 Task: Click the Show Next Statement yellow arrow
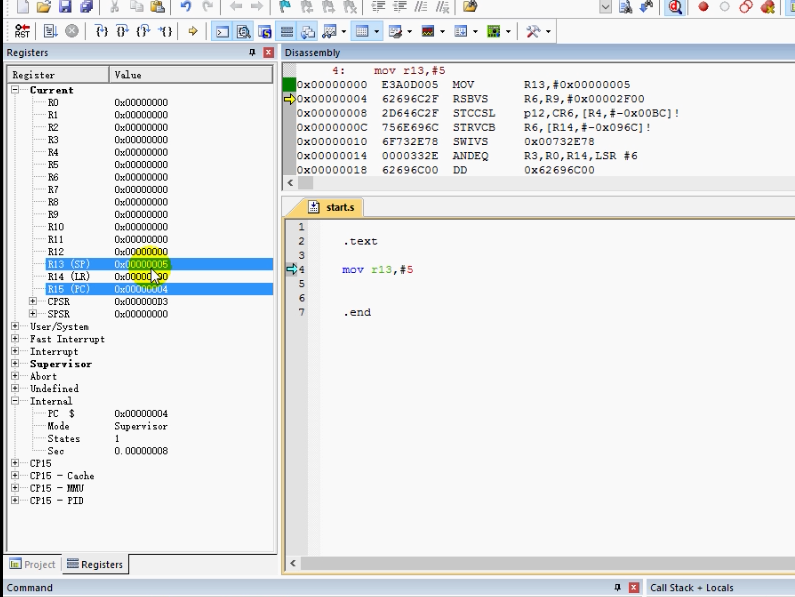point(193,31)
